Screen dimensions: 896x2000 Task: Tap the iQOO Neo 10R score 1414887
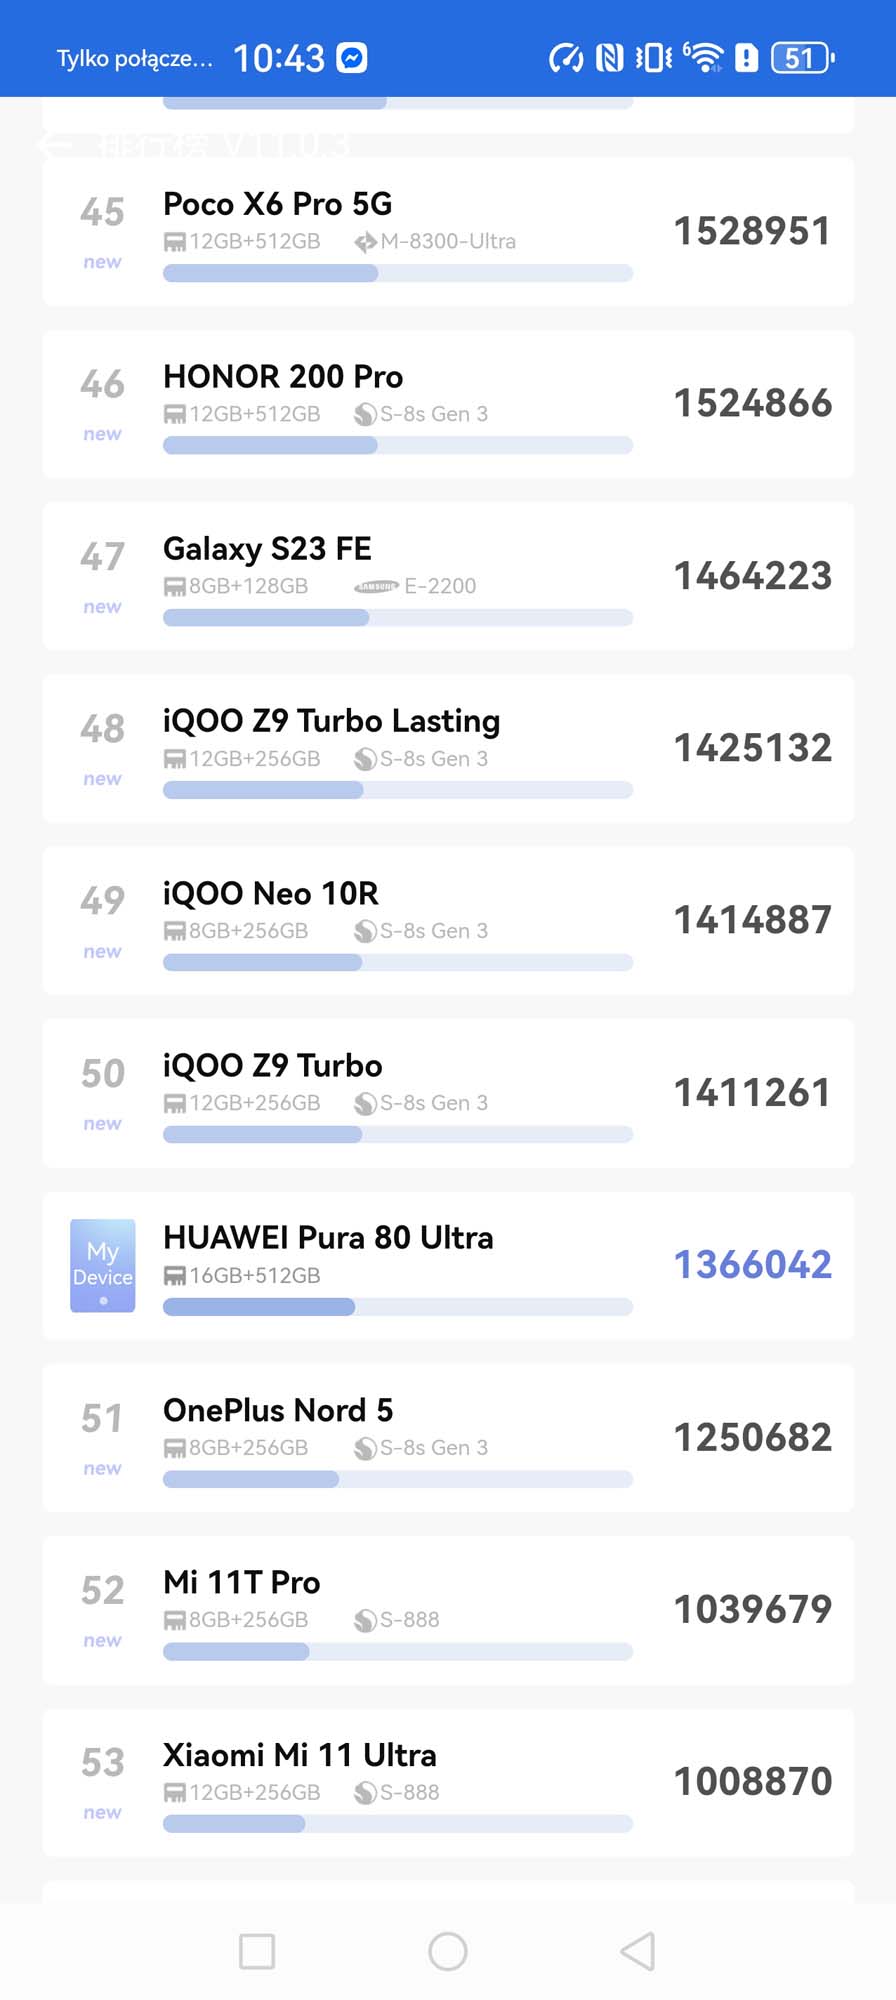(x=752, y=920)
